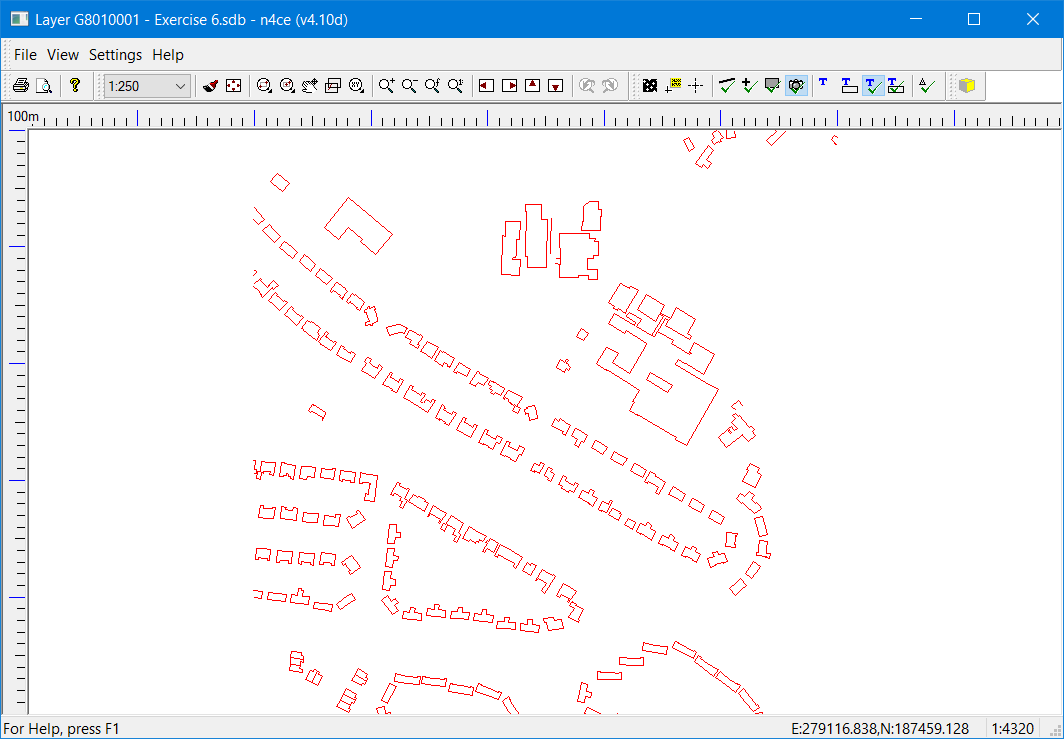Toggle point display with the plus checkmark icon

[x=750, y=86]
